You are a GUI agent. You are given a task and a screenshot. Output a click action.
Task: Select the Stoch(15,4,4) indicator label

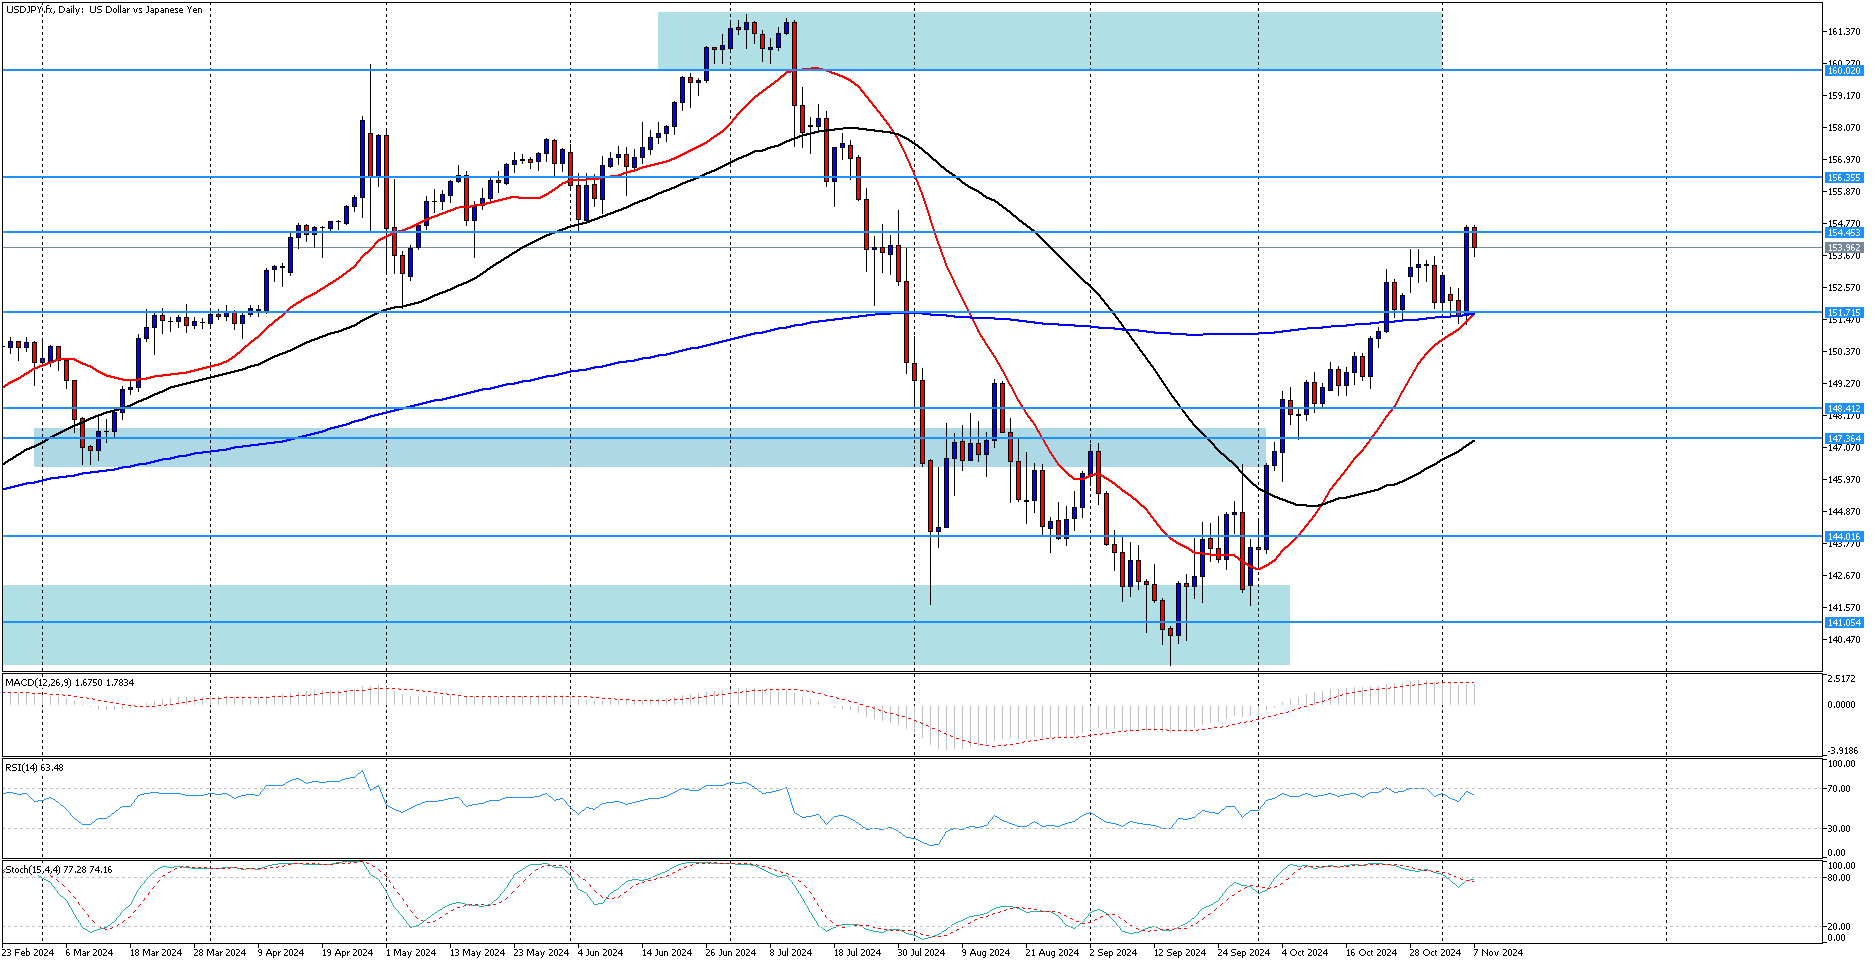coord(58,869)
